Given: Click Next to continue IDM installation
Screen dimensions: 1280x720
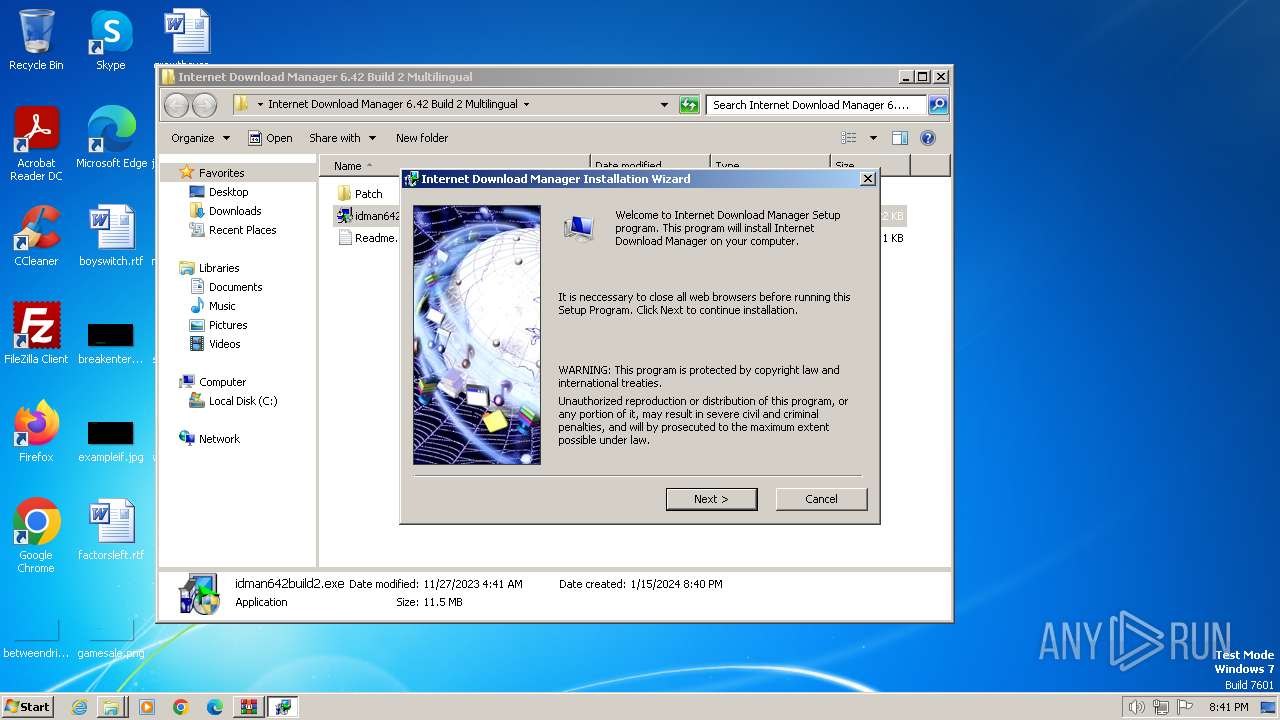Looking at the screenshot, I should [x=711, y=499].
